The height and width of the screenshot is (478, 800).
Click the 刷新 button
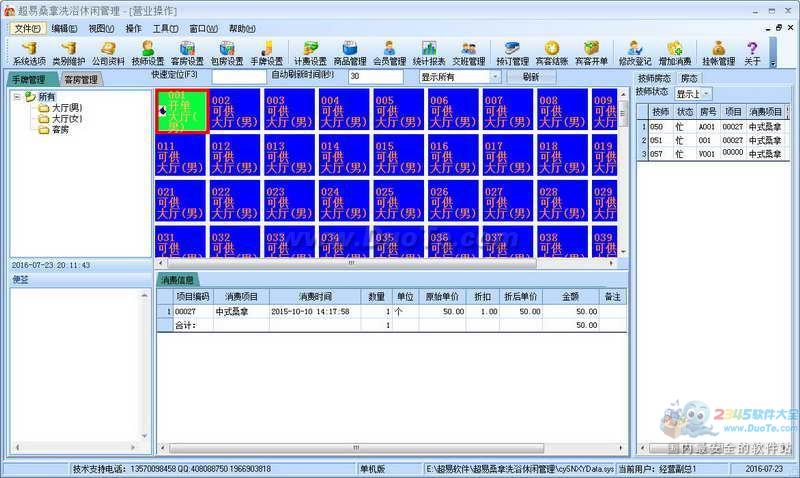[x=531, y=77]
